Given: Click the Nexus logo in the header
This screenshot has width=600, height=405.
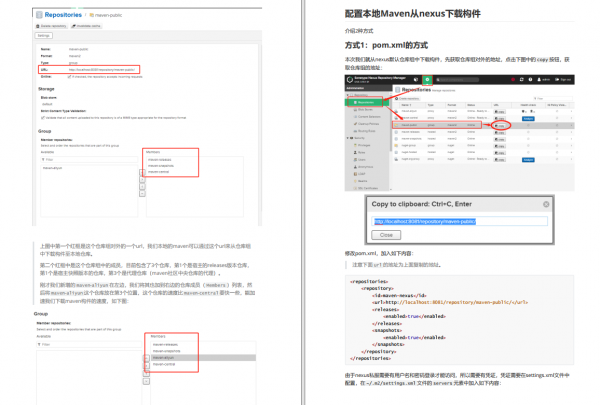Looking at the screenshot, I should click(x=349, y=80).
